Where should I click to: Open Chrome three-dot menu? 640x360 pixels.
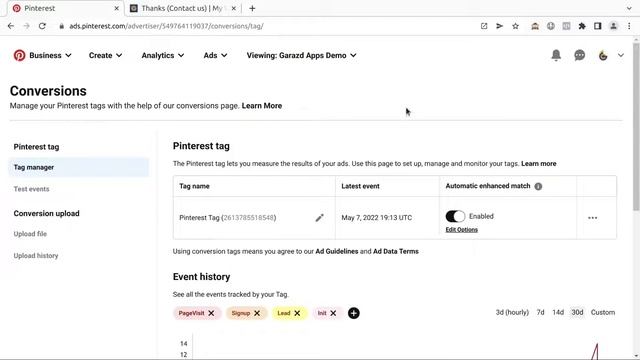click(629, 26)
